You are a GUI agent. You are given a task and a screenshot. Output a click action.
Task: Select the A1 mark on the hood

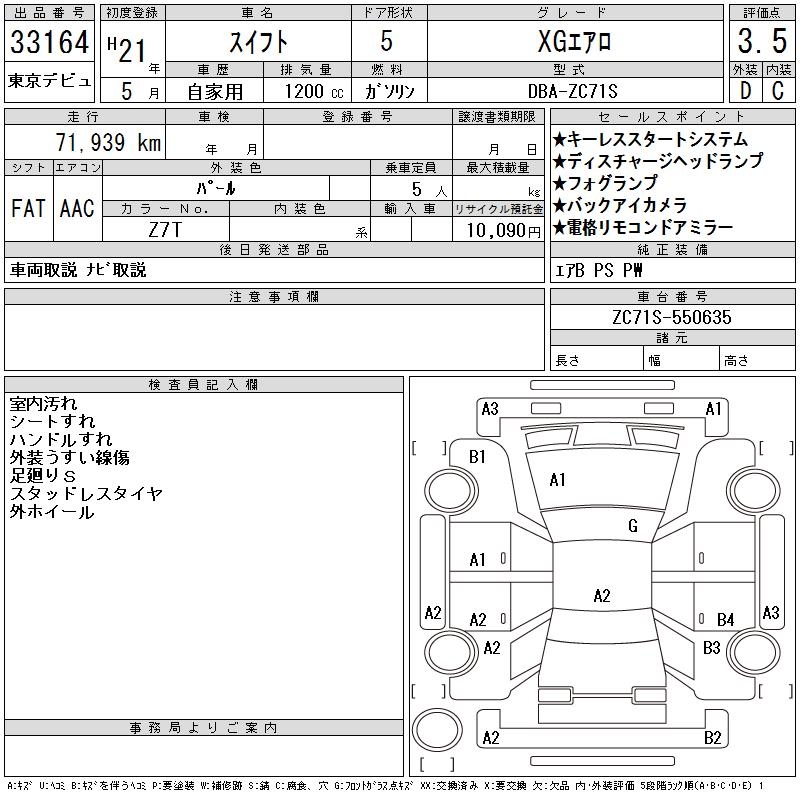[x=558, y=480]
